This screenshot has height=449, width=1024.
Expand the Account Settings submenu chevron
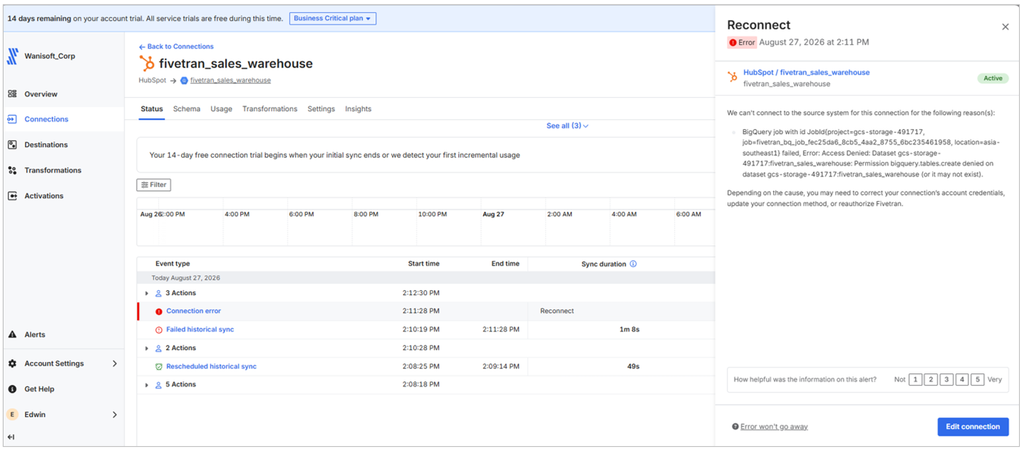click(x=115, y=364)
